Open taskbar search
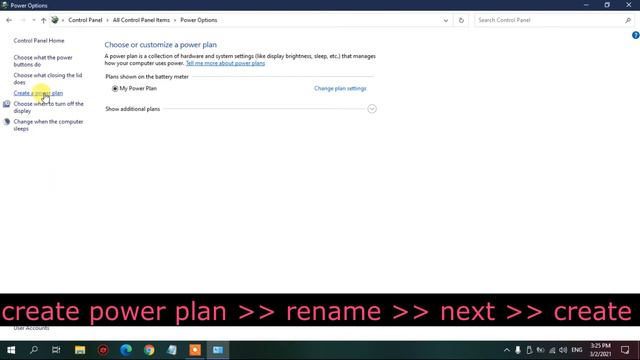 [x=34, y=350]
